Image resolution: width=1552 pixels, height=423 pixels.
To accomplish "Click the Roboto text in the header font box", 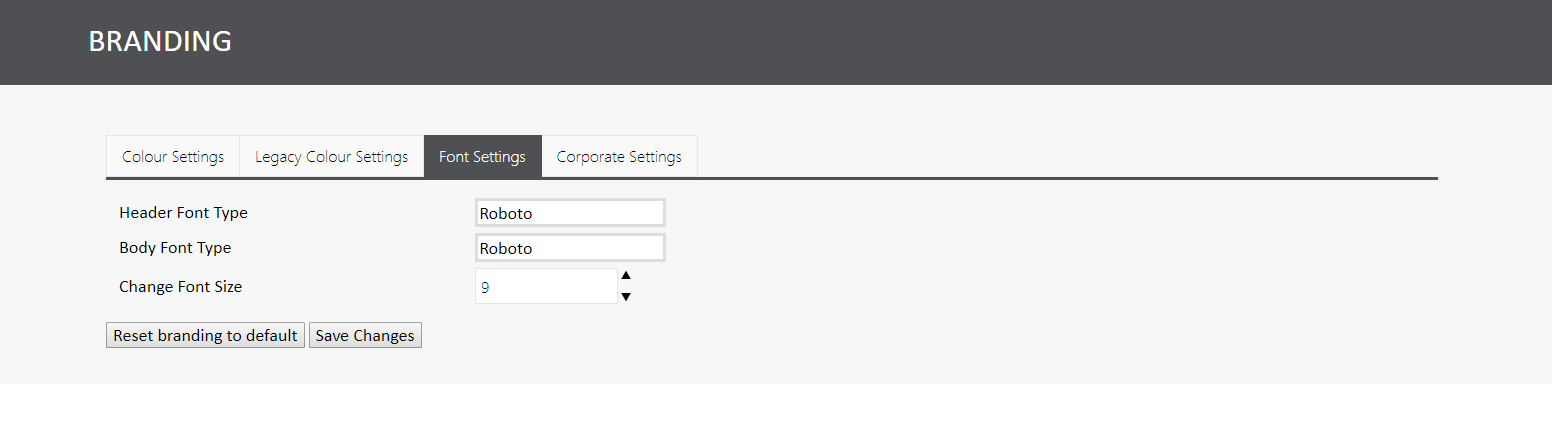I will pos(506,213).
